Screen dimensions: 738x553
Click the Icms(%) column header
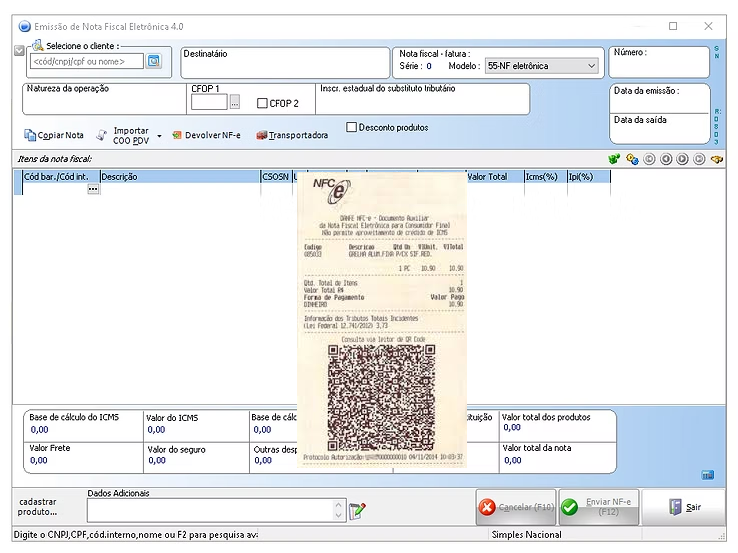click(x=545, y=176)
